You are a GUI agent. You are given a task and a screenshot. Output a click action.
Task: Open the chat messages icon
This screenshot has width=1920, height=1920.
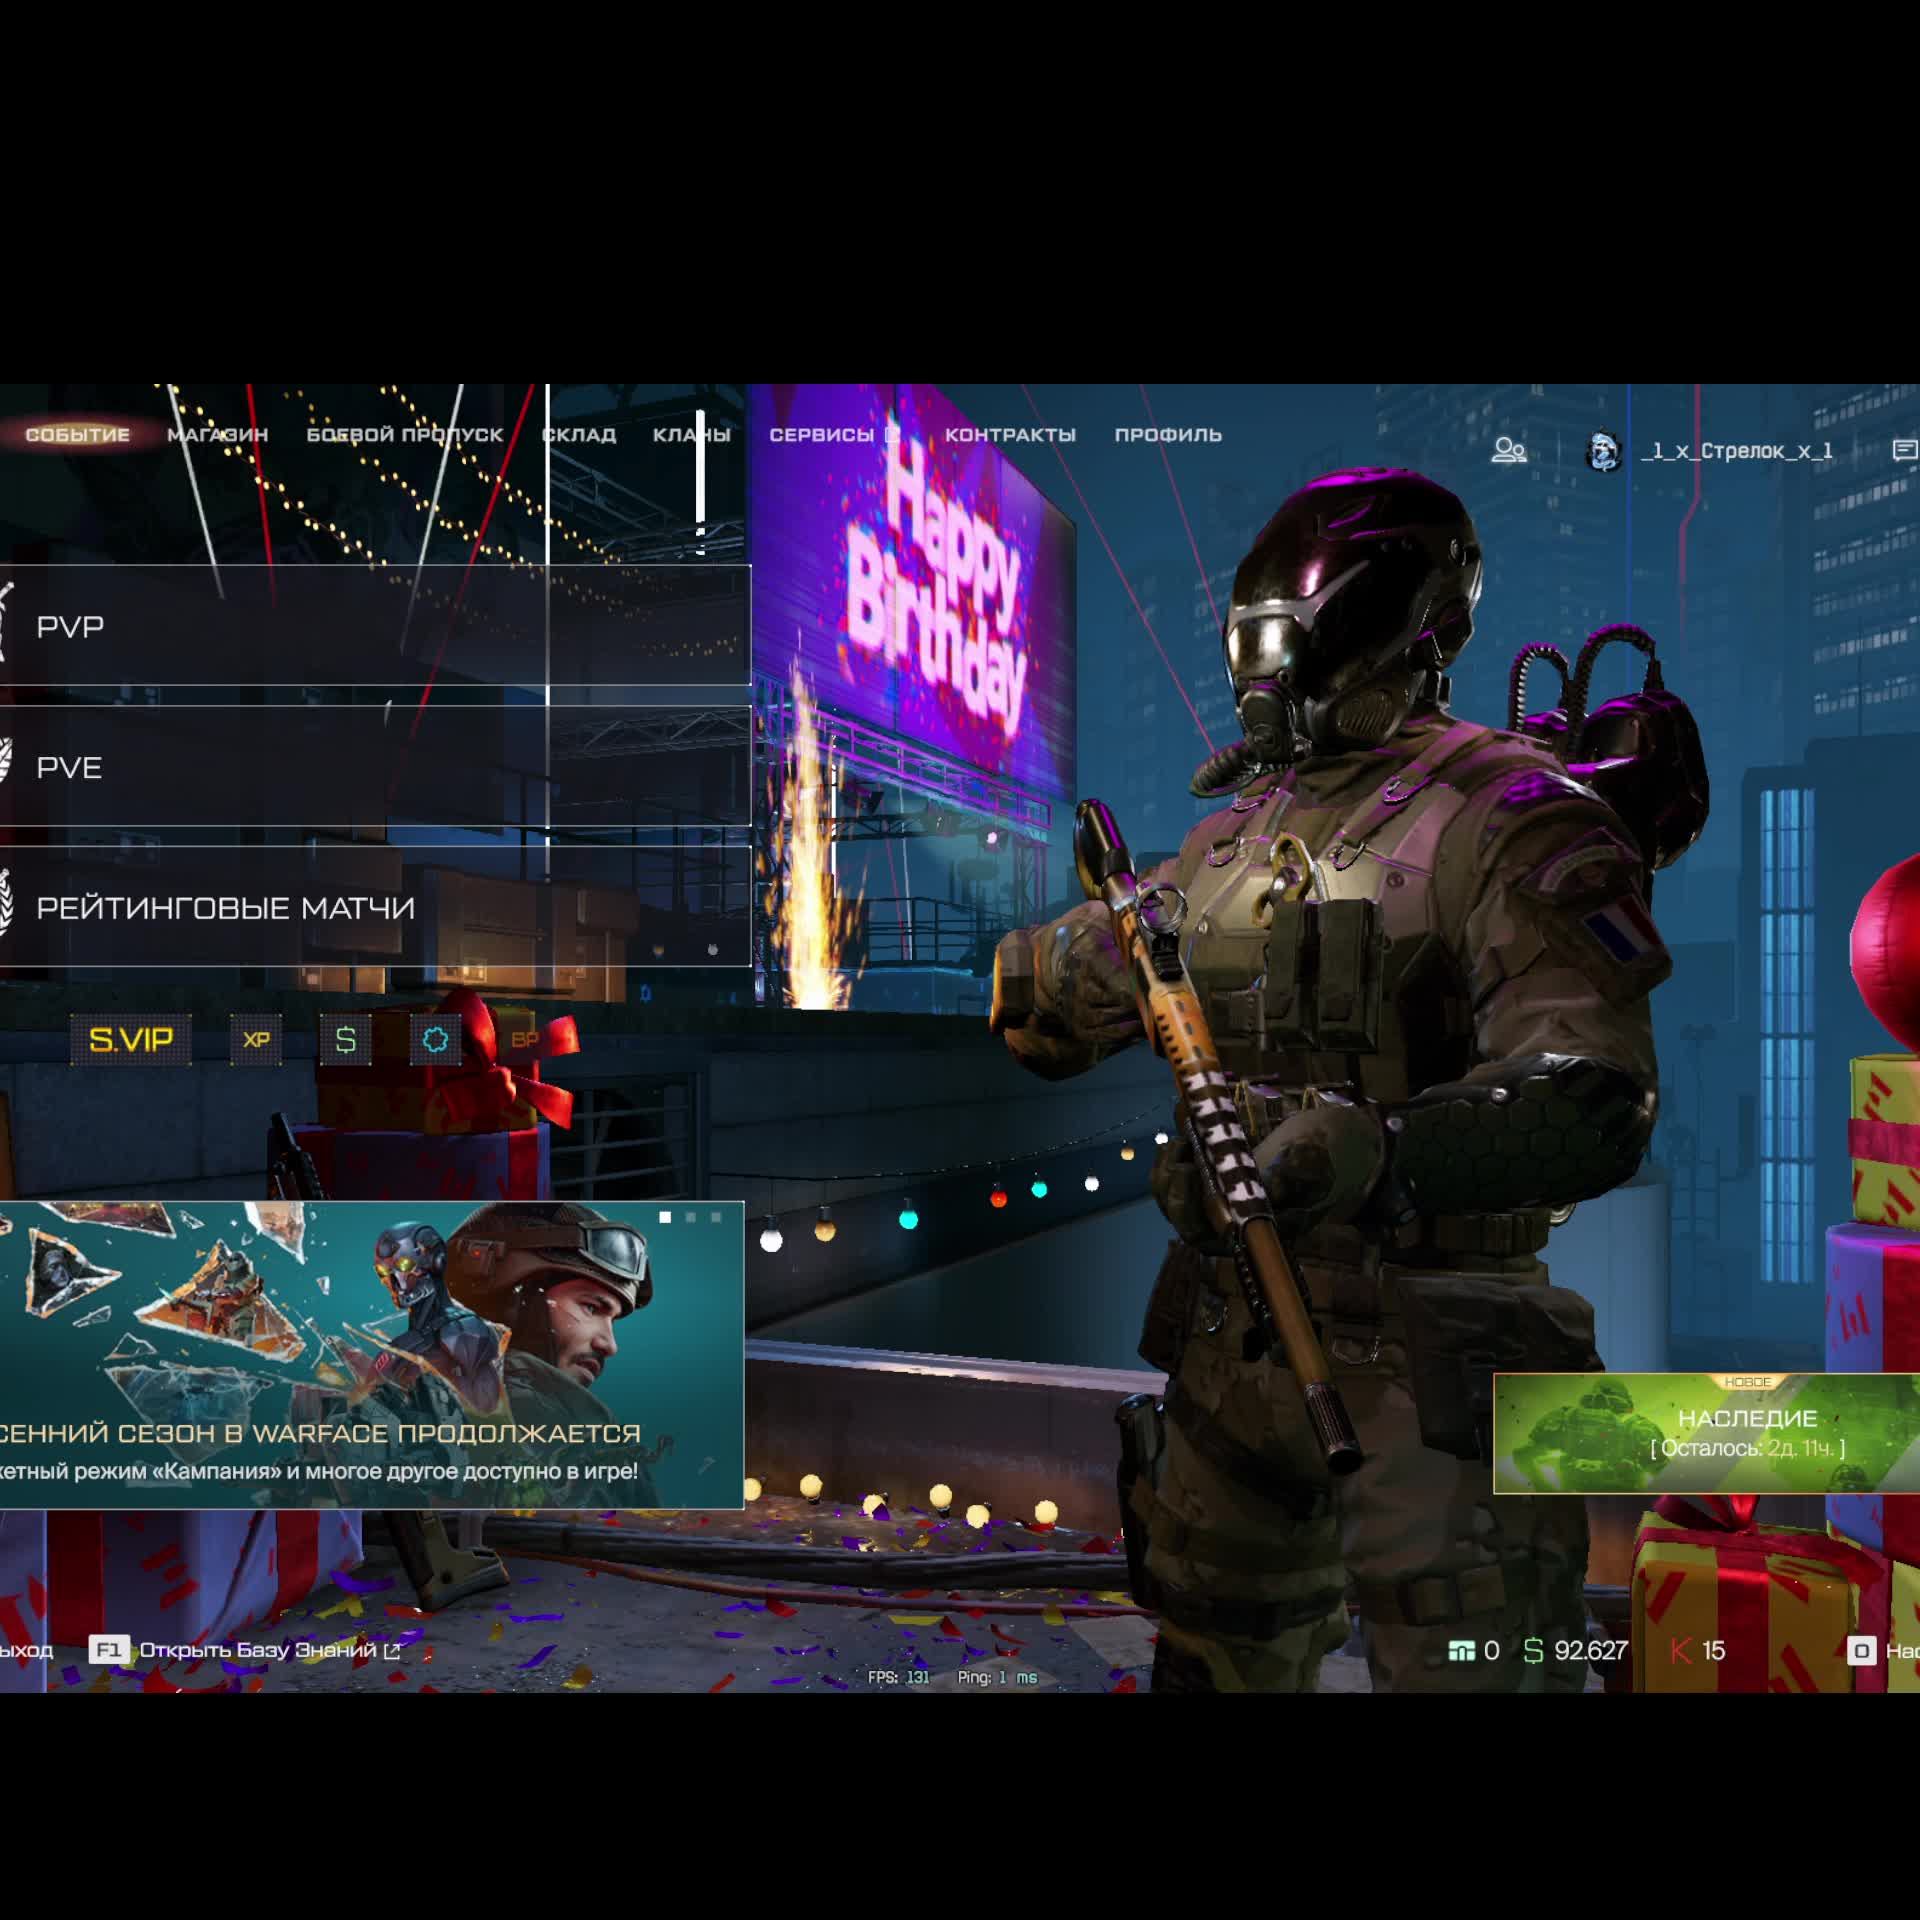[1904, 451]
